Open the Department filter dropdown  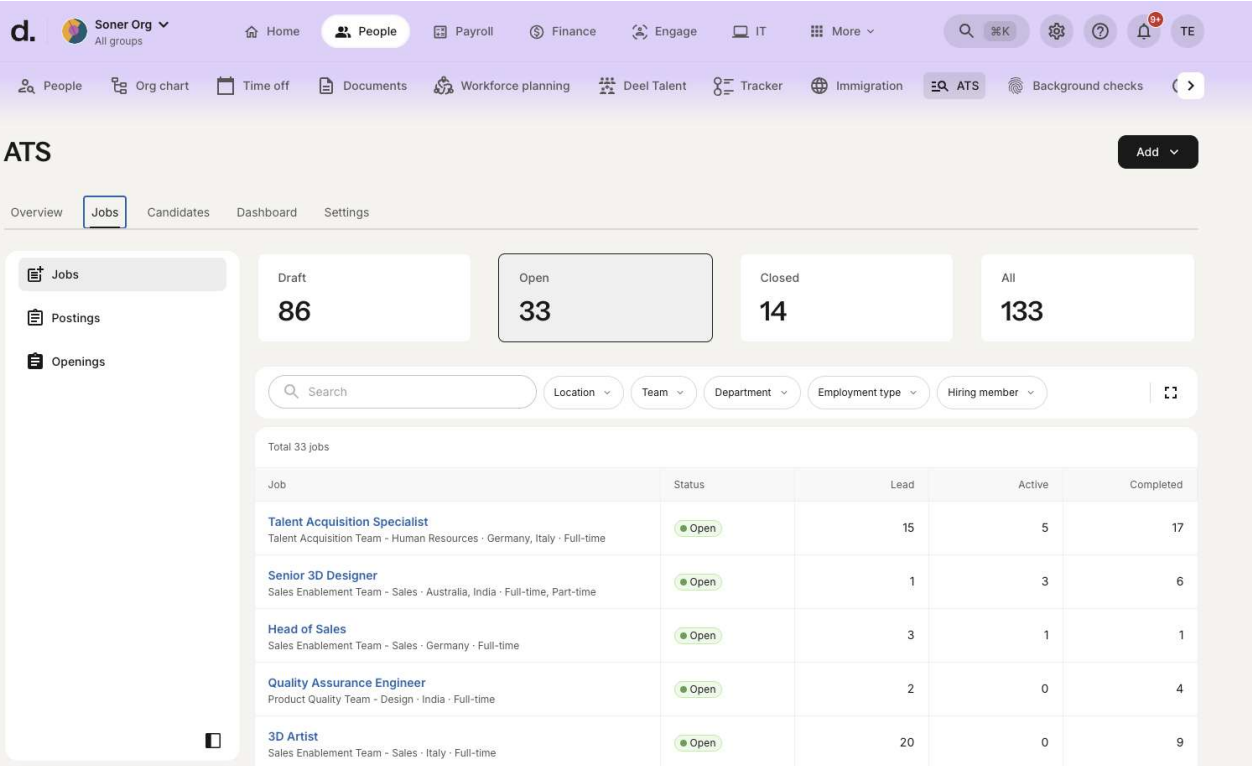coord(753,392)
